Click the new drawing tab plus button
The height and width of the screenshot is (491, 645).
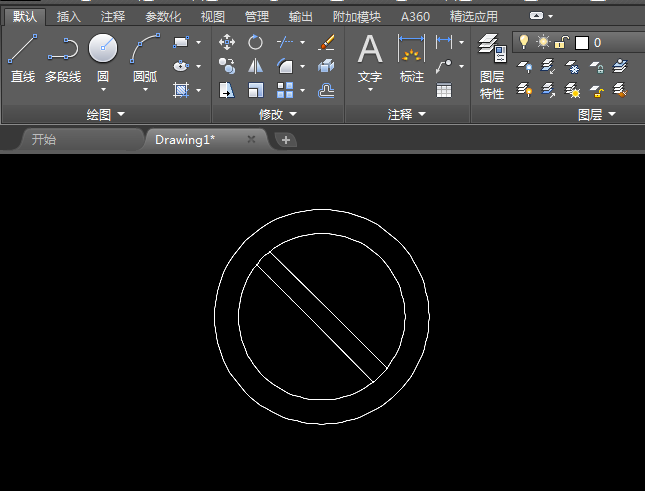point(286,140)
